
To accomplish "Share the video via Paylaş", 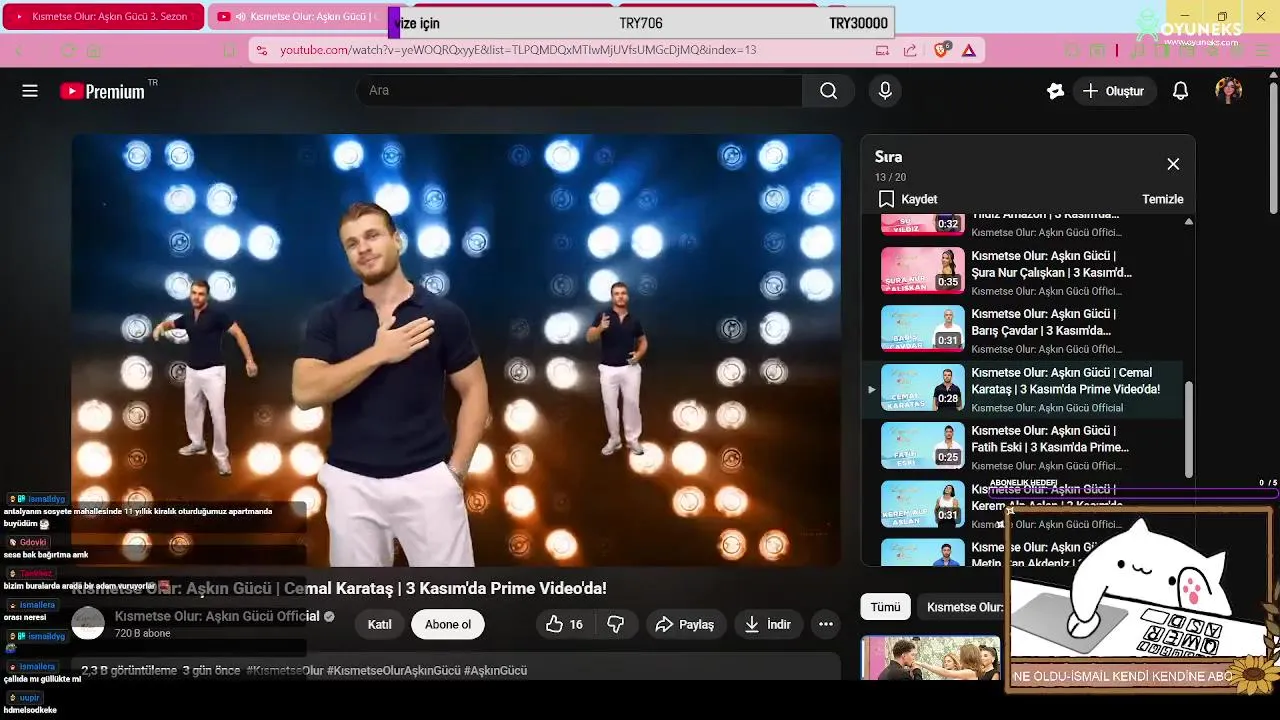I will click(685, 624).
